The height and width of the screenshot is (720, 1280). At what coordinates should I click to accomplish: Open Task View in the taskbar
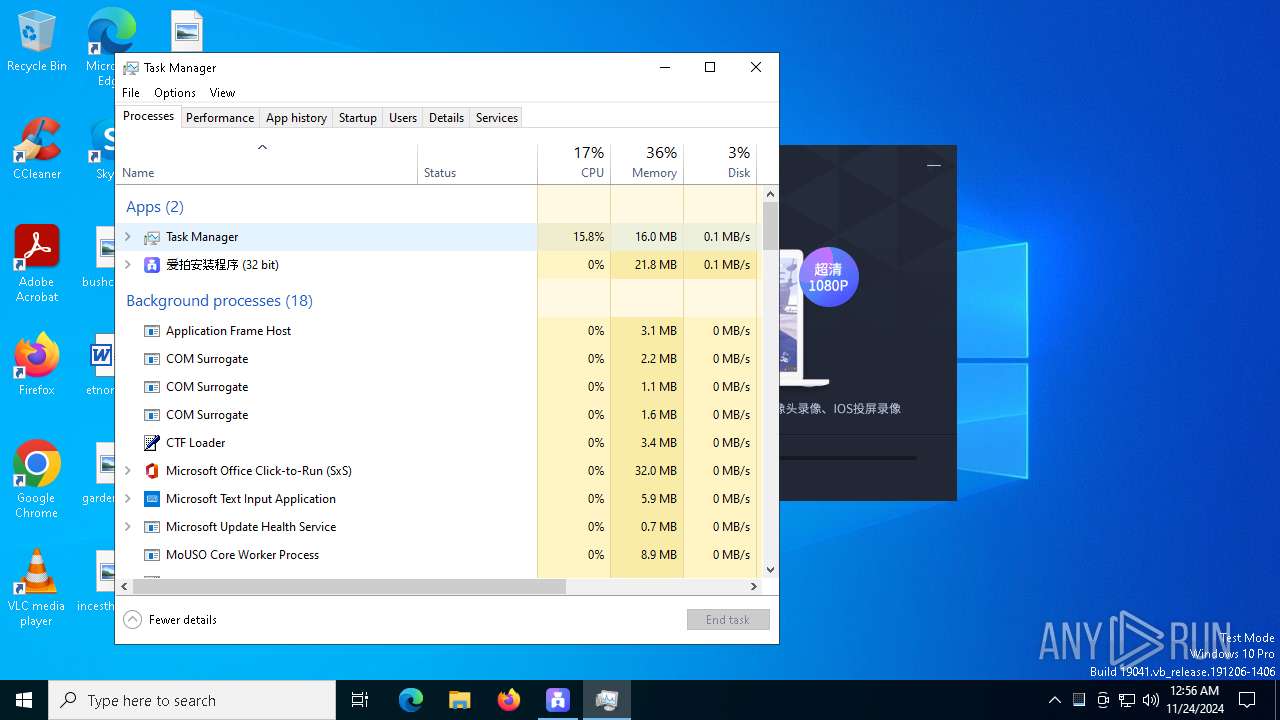click(x=360, y=700)
